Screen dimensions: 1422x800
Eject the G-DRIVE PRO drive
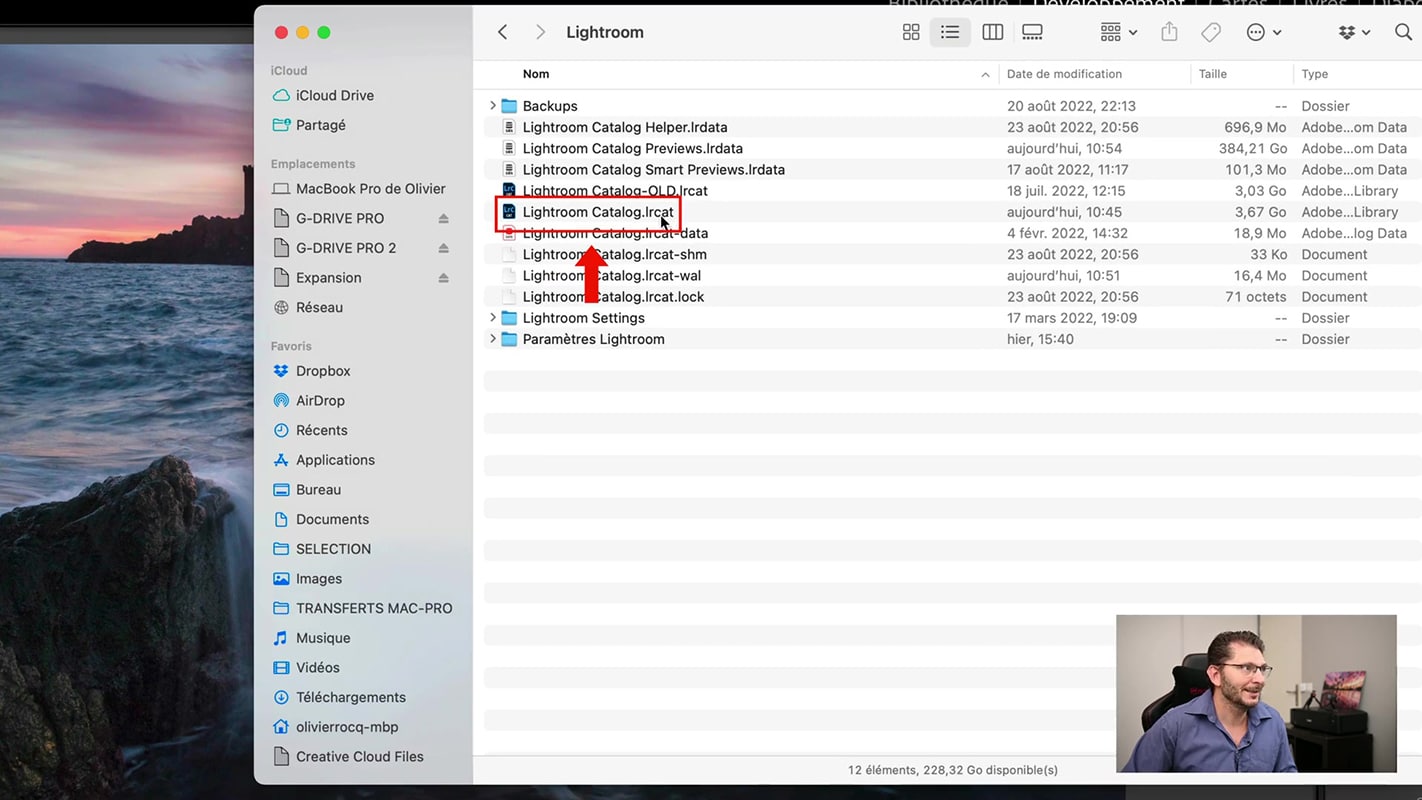click(443, 218)
